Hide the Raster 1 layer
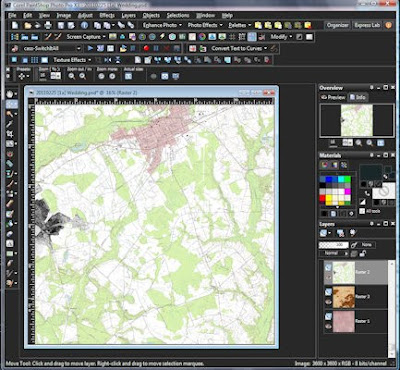The image size is (400, 370). pos(328,327)
